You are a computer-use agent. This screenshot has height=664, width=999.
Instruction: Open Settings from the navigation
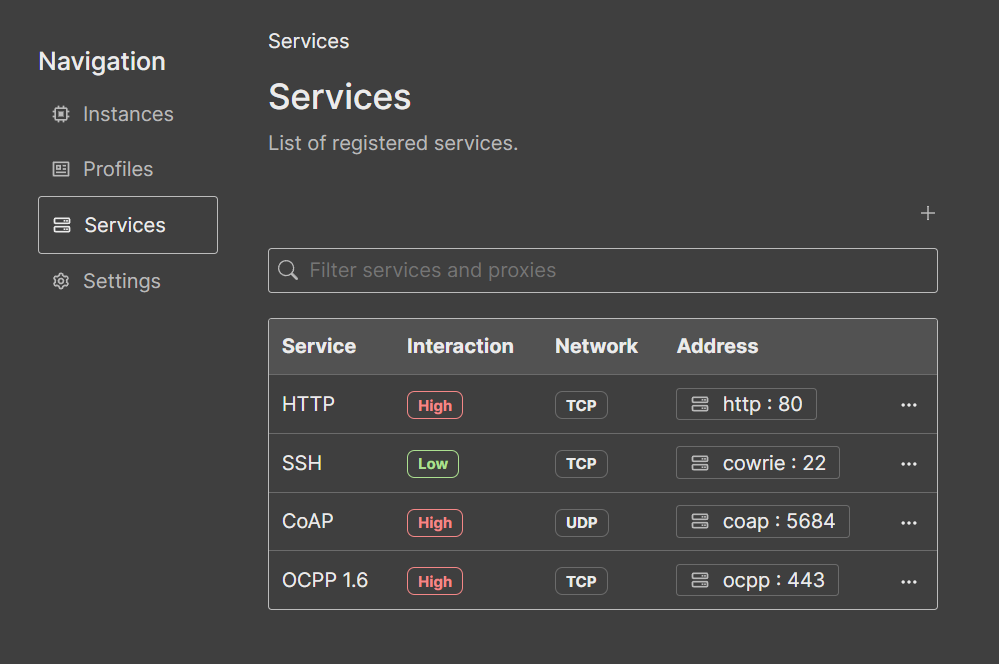[121, 281]
